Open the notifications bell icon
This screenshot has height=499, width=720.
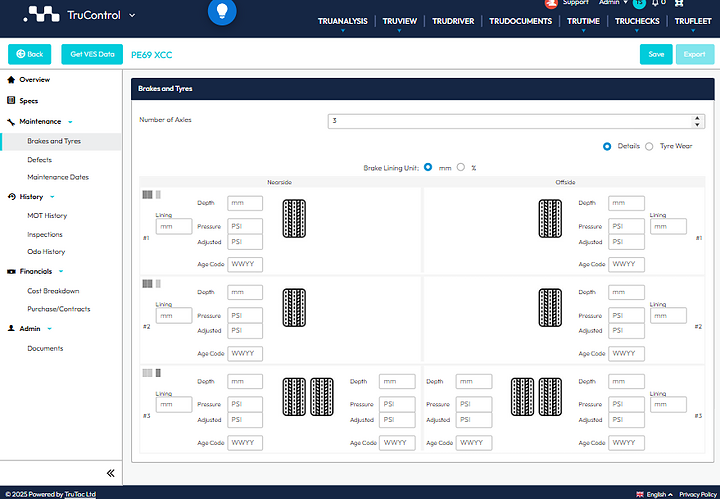pos(655,3)
